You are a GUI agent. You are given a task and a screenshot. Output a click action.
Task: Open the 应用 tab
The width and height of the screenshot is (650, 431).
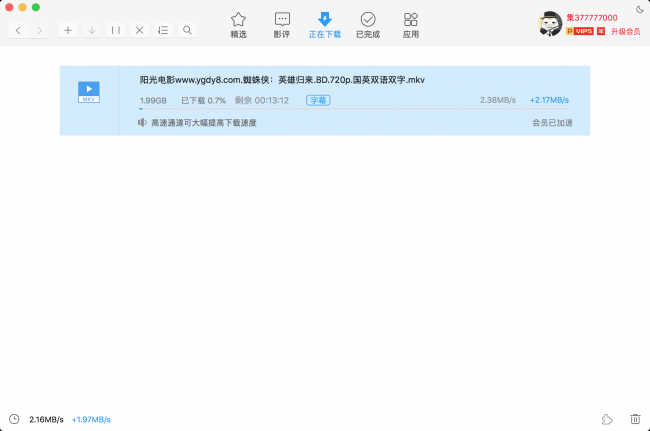pos(411,24)
